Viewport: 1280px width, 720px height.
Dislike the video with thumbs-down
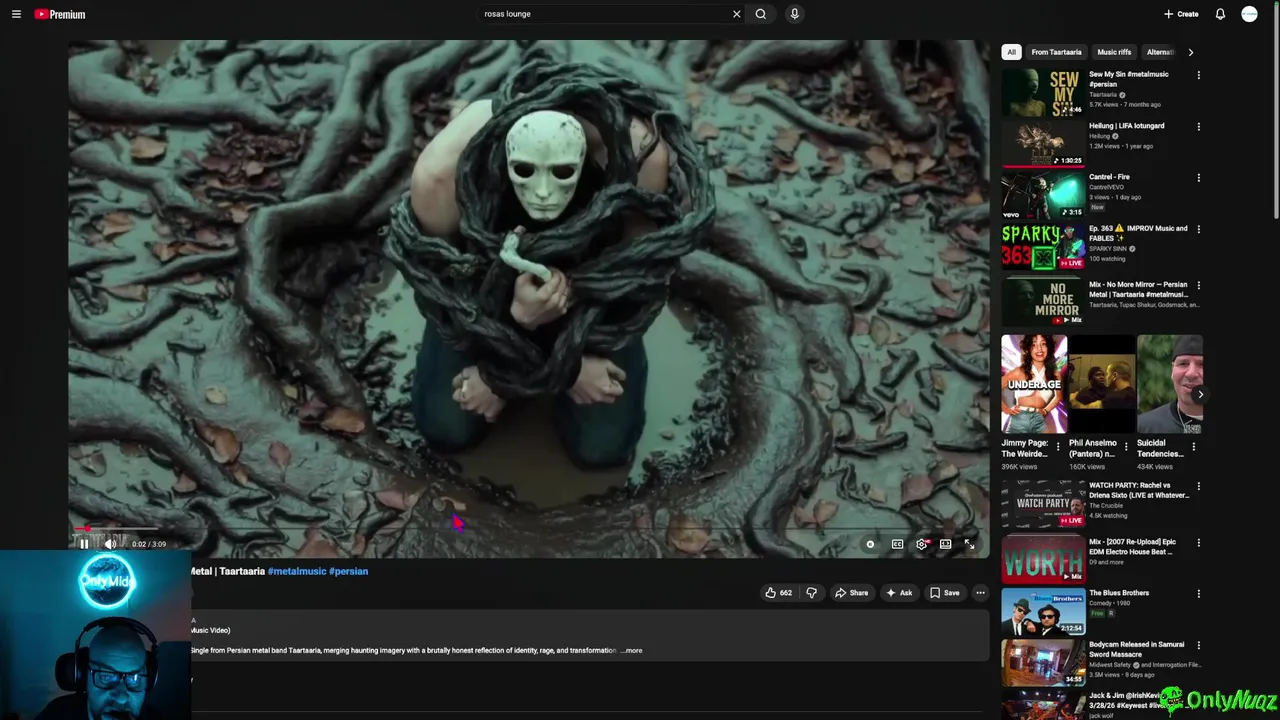coord(811,593)
